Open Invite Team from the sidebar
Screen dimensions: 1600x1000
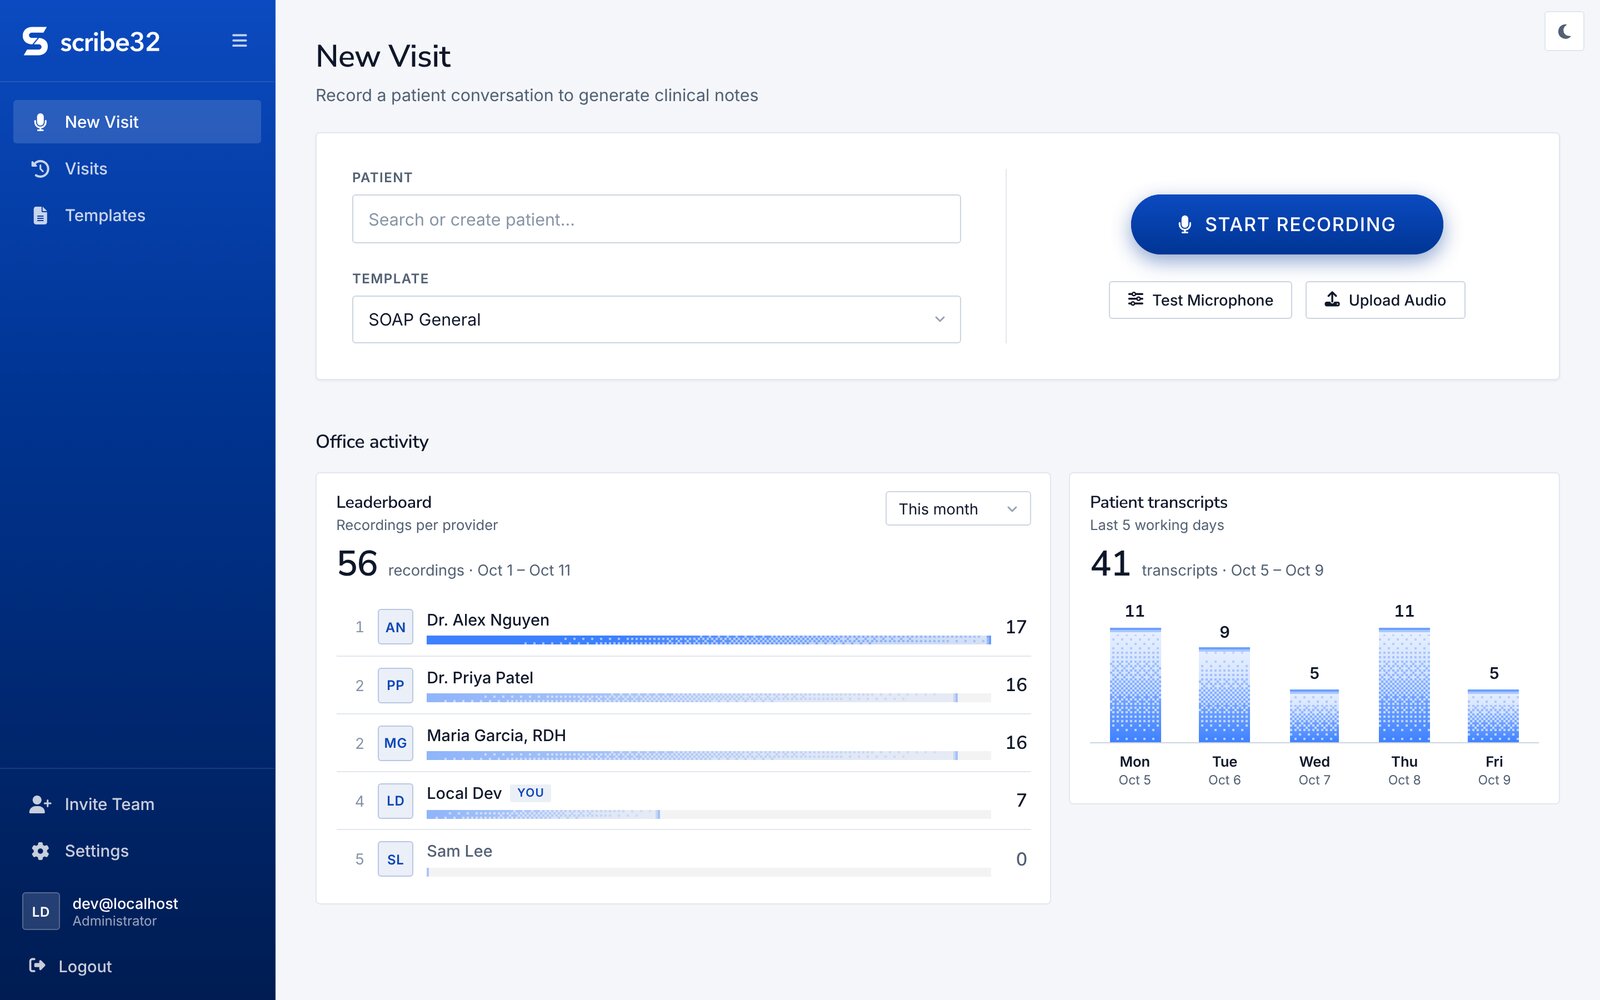(x=137, y=804)
